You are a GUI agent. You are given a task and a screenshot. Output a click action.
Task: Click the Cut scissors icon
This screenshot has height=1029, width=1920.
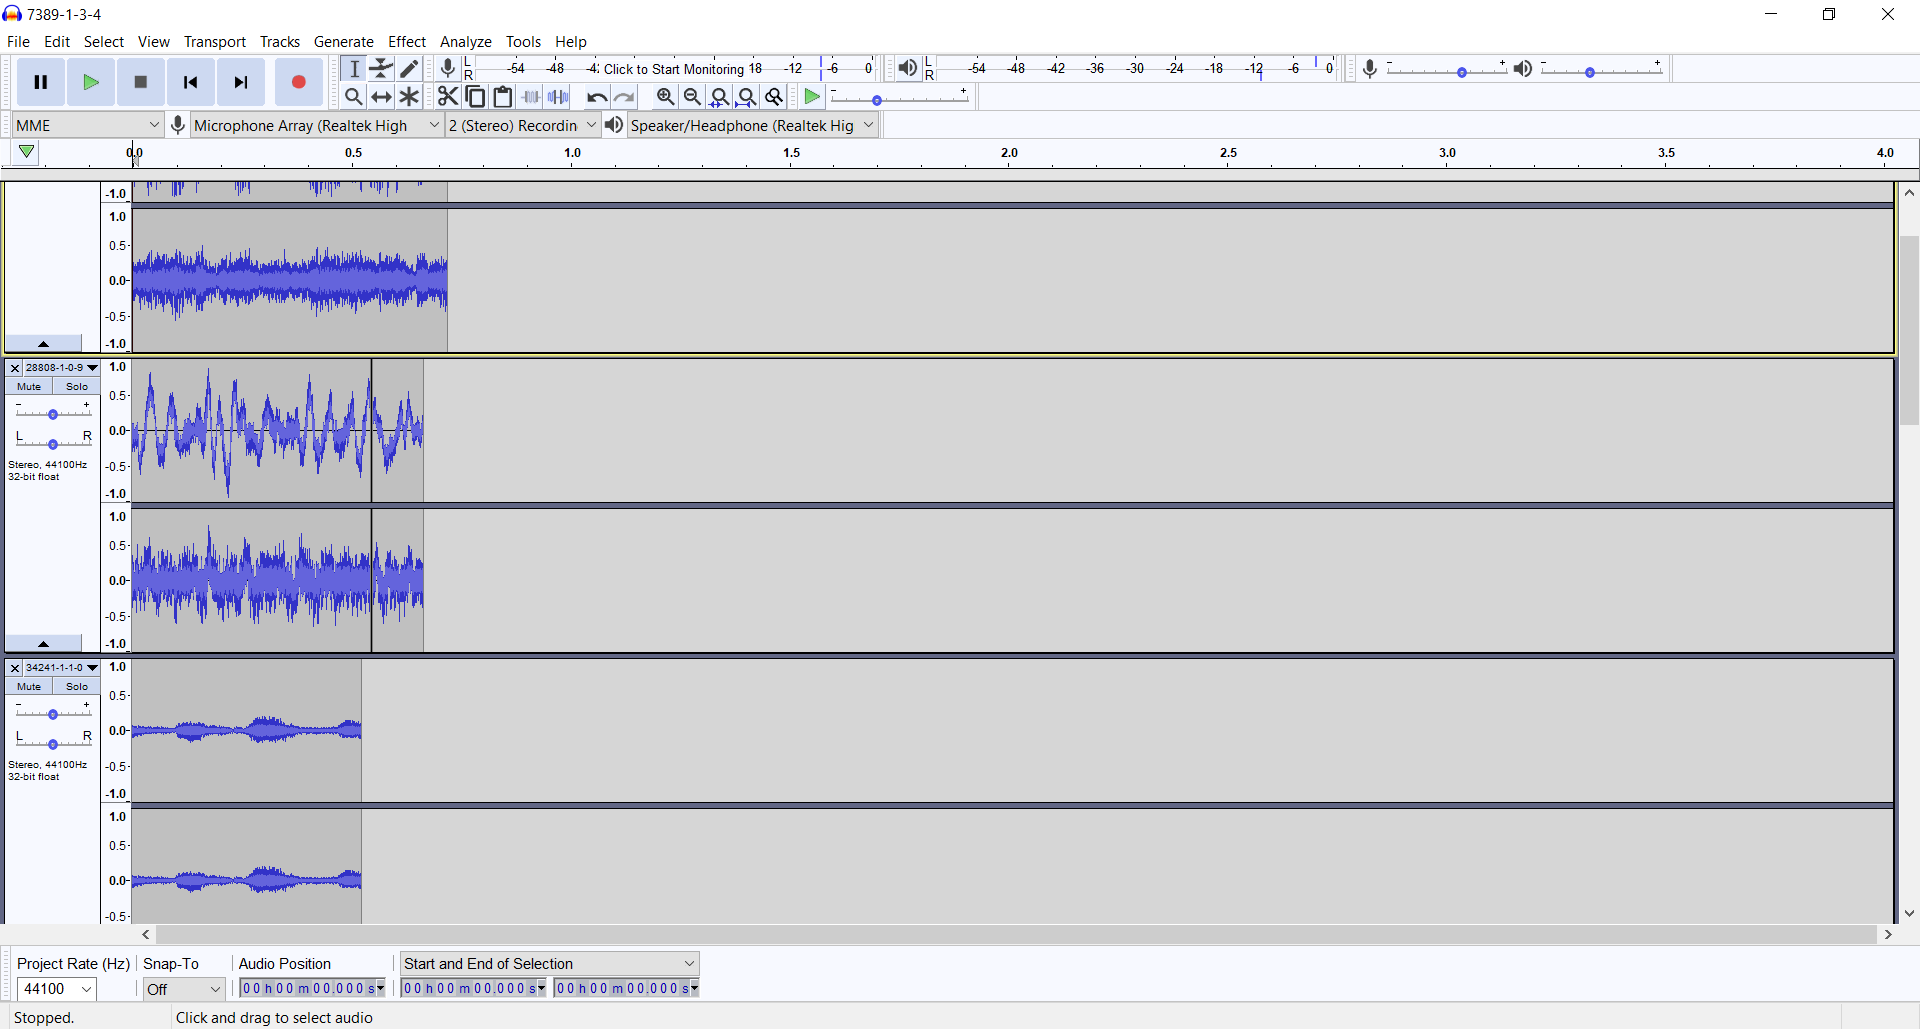tap(448, 97)
